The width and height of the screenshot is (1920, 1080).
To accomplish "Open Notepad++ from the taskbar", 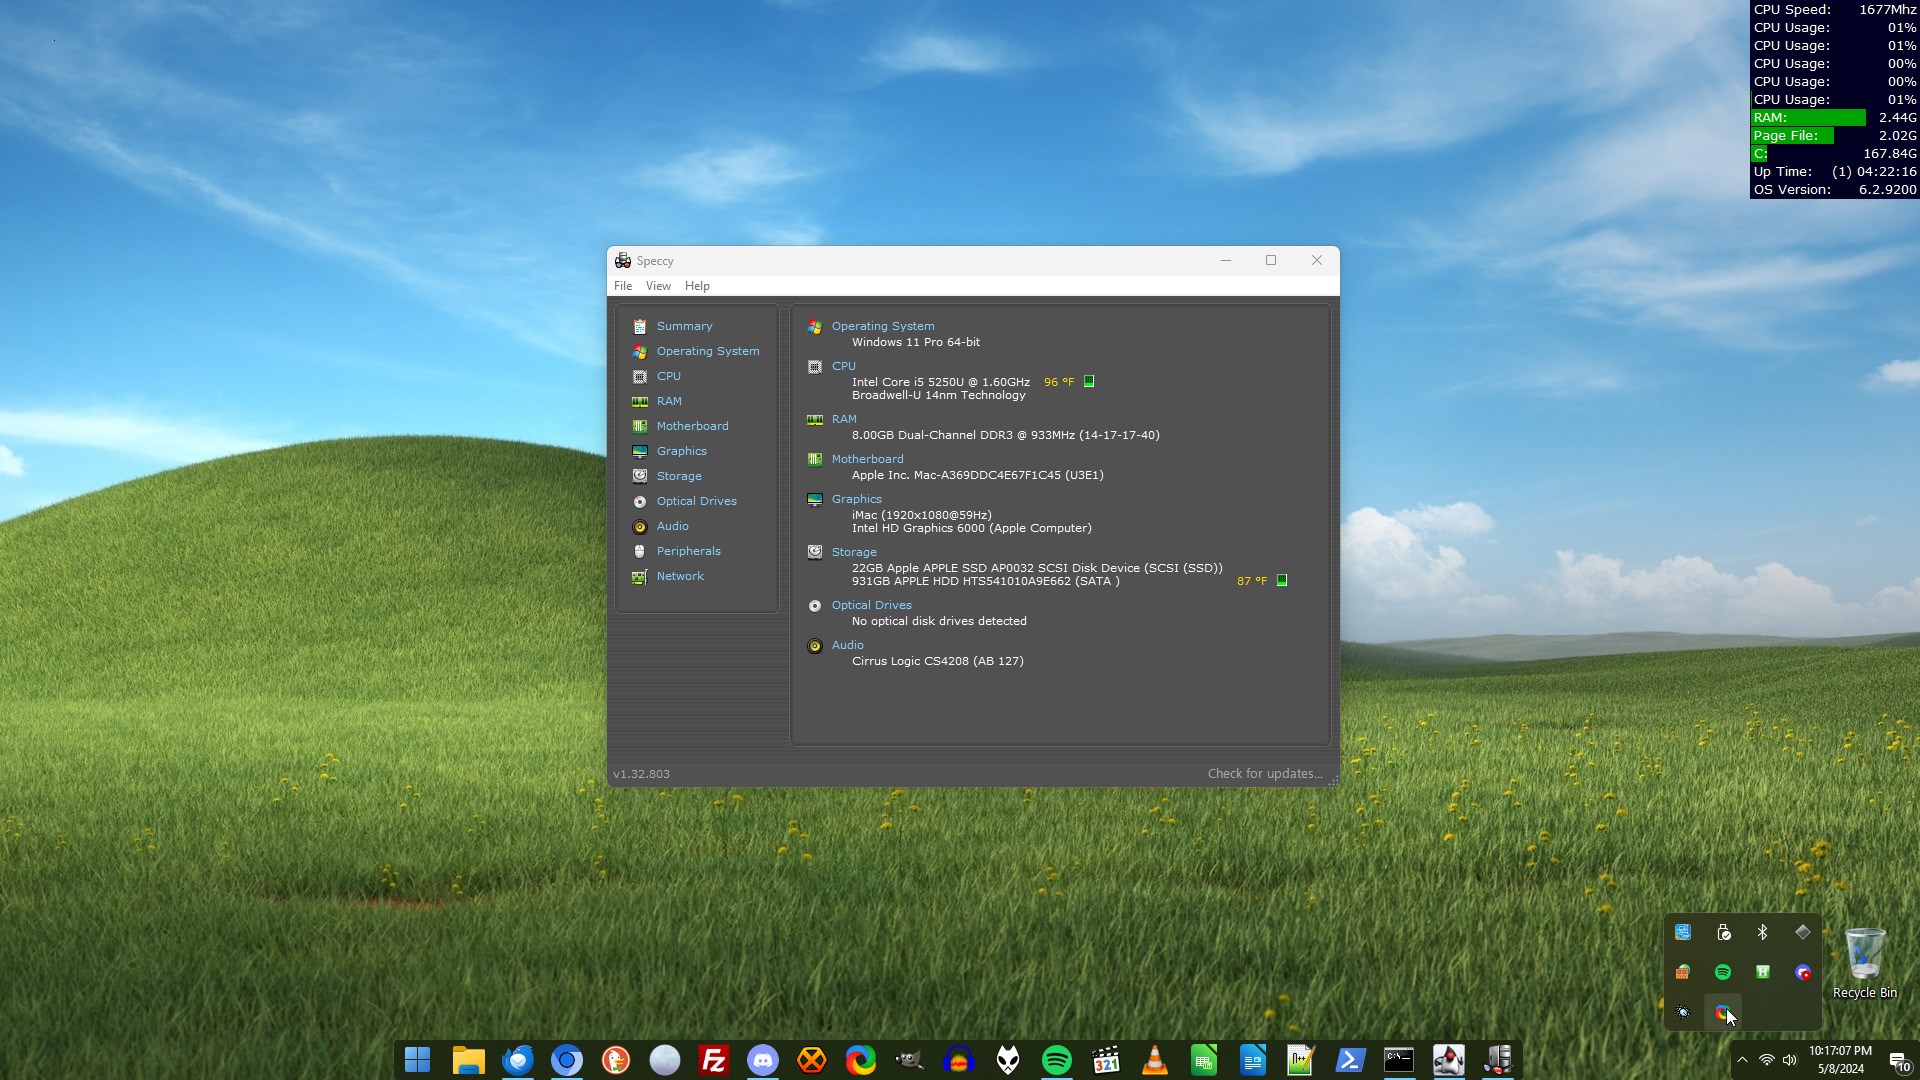I will coord(1301,1060).
